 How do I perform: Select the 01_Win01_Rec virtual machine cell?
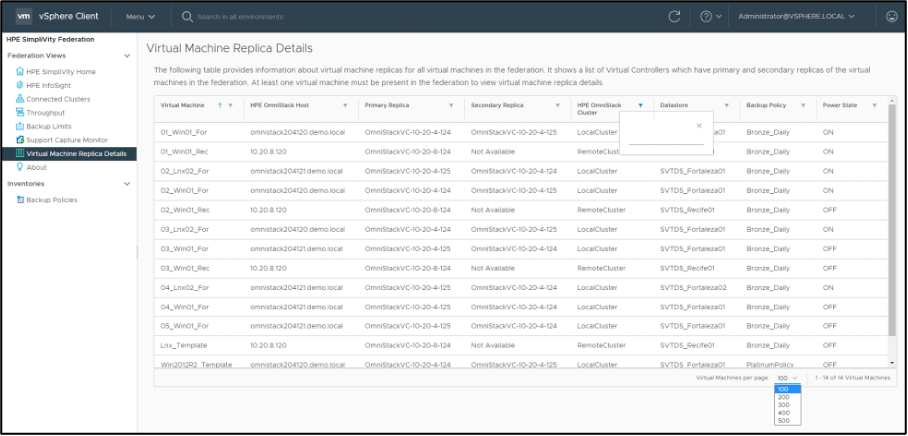point(184,152)
